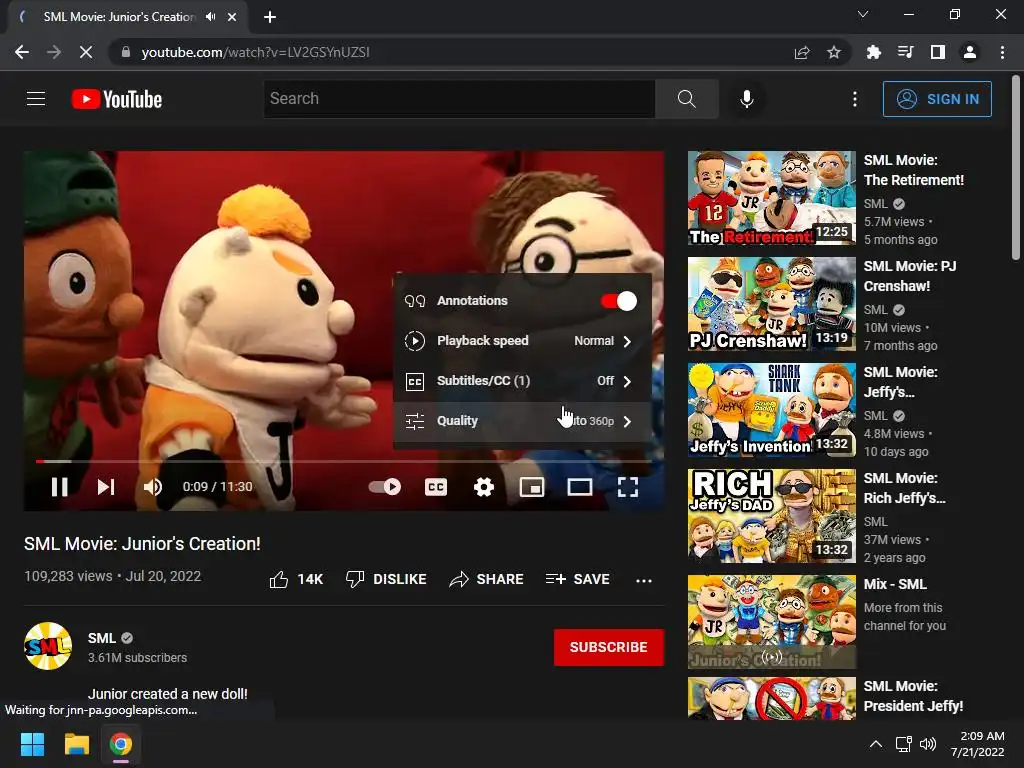
Task: Open a new browser tab
Action: pyautogui.click(x=270, y=17)
